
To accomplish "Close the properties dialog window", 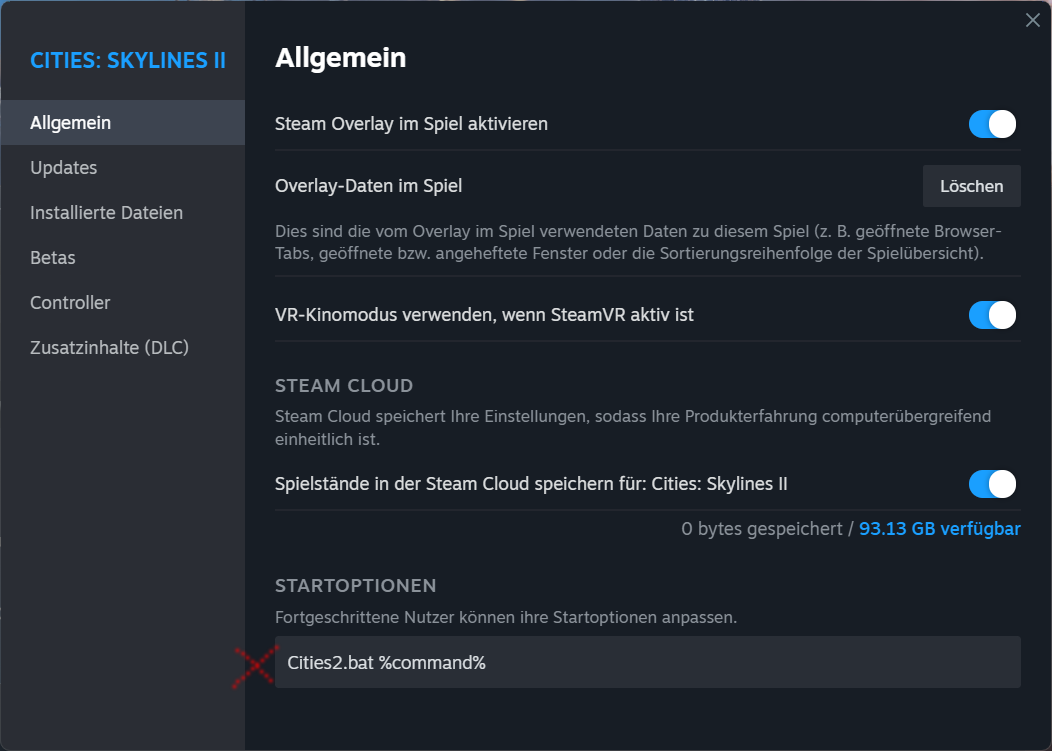I will (1033, 20).
